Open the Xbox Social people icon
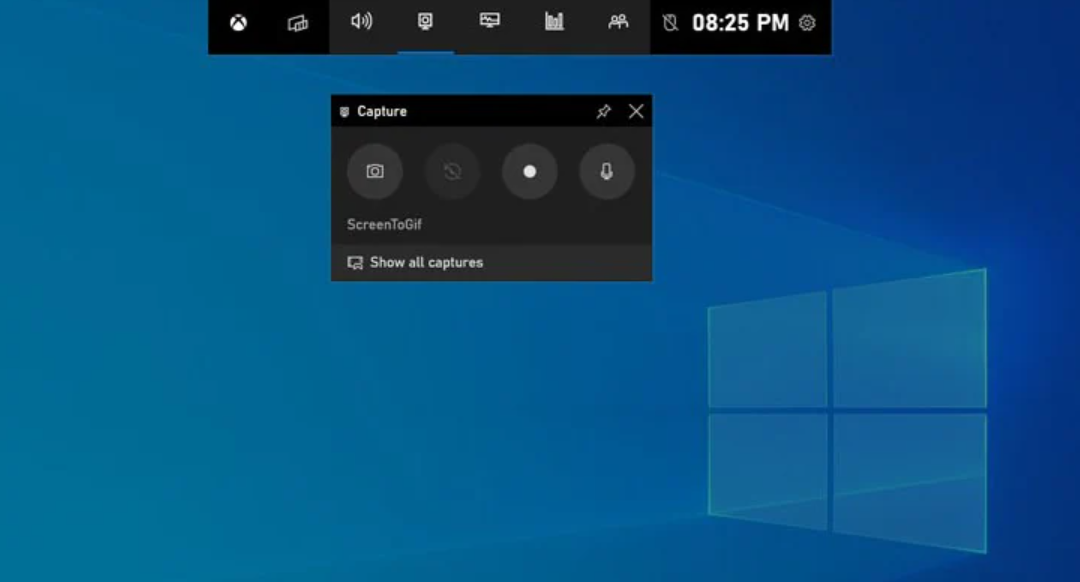 [x=618, y=21]
